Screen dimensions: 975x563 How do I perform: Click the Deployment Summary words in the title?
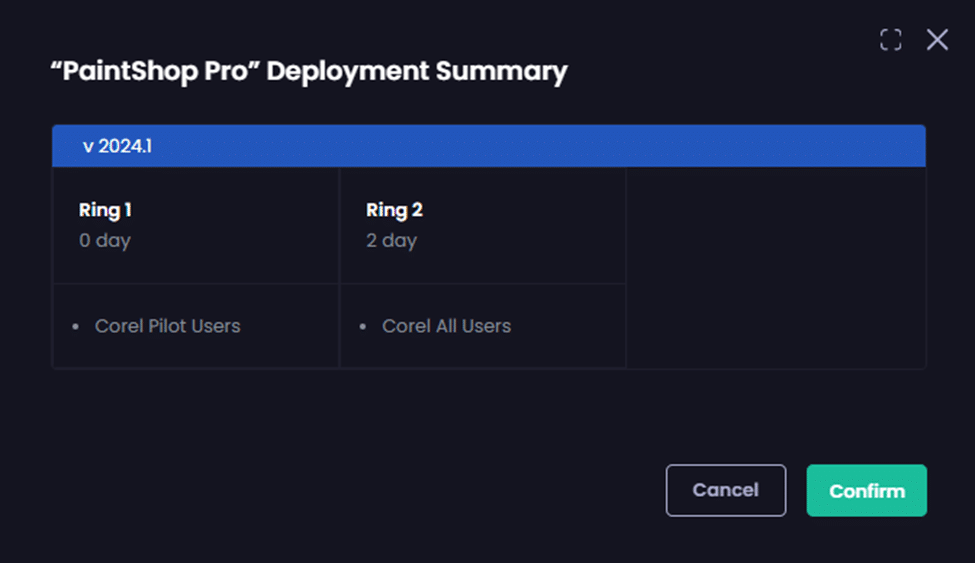(416, 72)
